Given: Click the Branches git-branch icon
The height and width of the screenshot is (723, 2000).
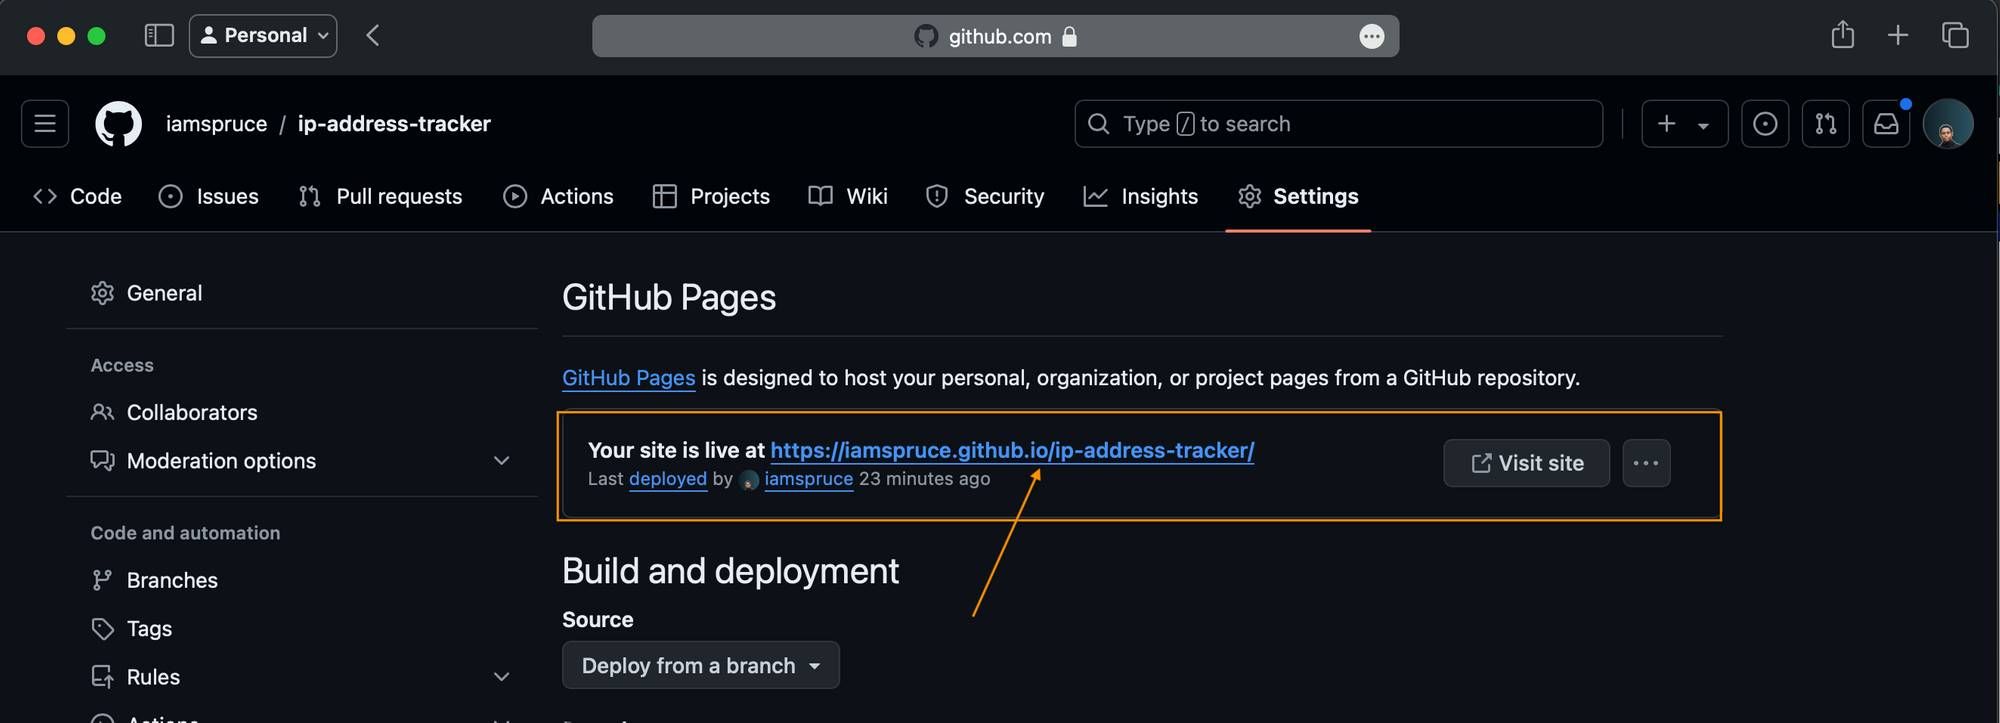Looking at the screenshot, I should click(x=102, y=580).
